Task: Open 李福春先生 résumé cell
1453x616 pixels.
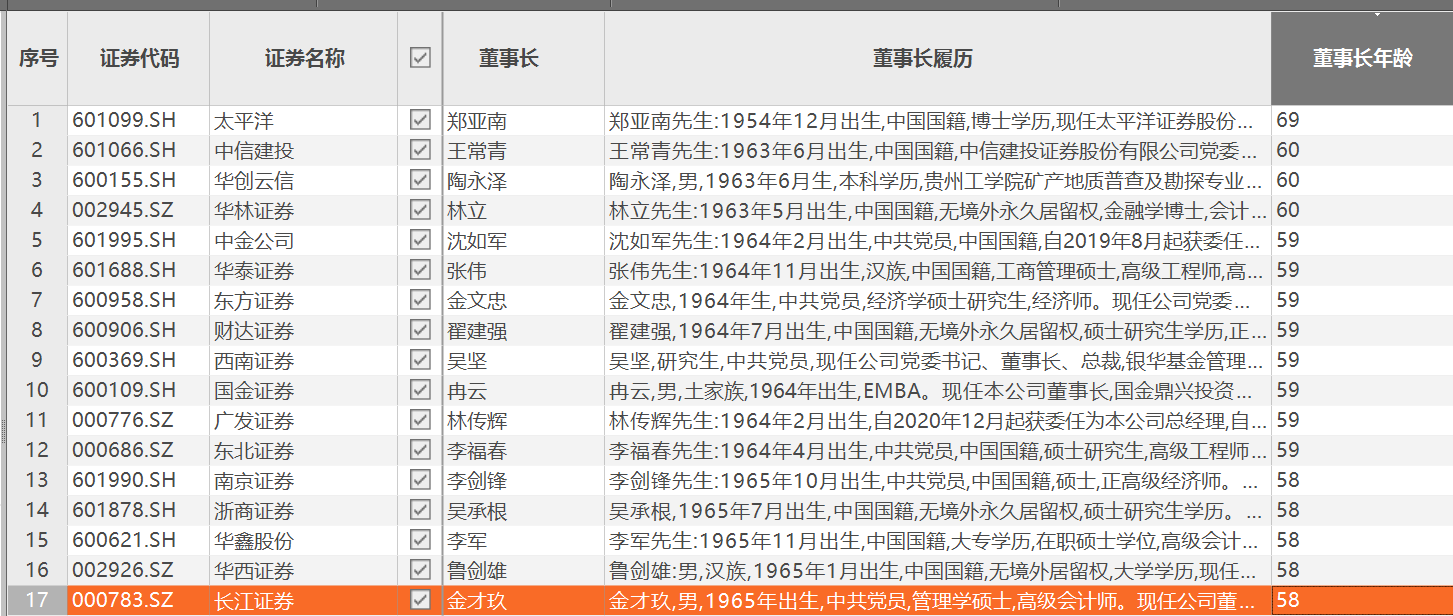Action: pyautogui.click(x=938, y=451)
